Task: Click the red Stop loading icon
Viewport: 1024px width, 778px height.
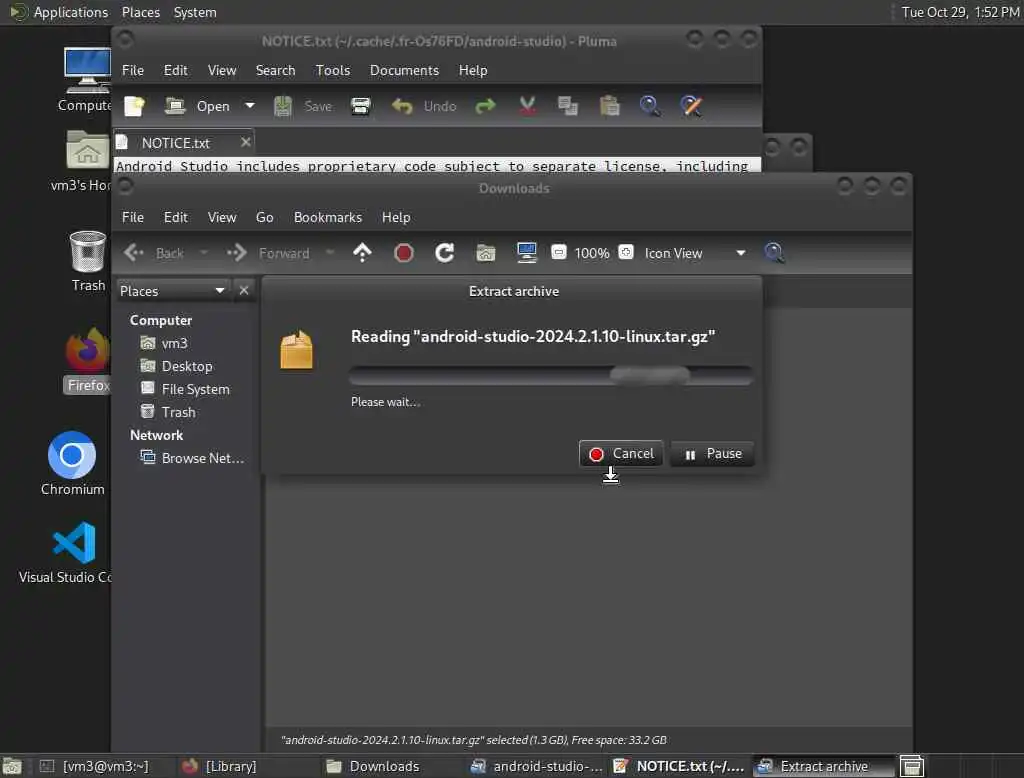Action: tap(404, 252)
